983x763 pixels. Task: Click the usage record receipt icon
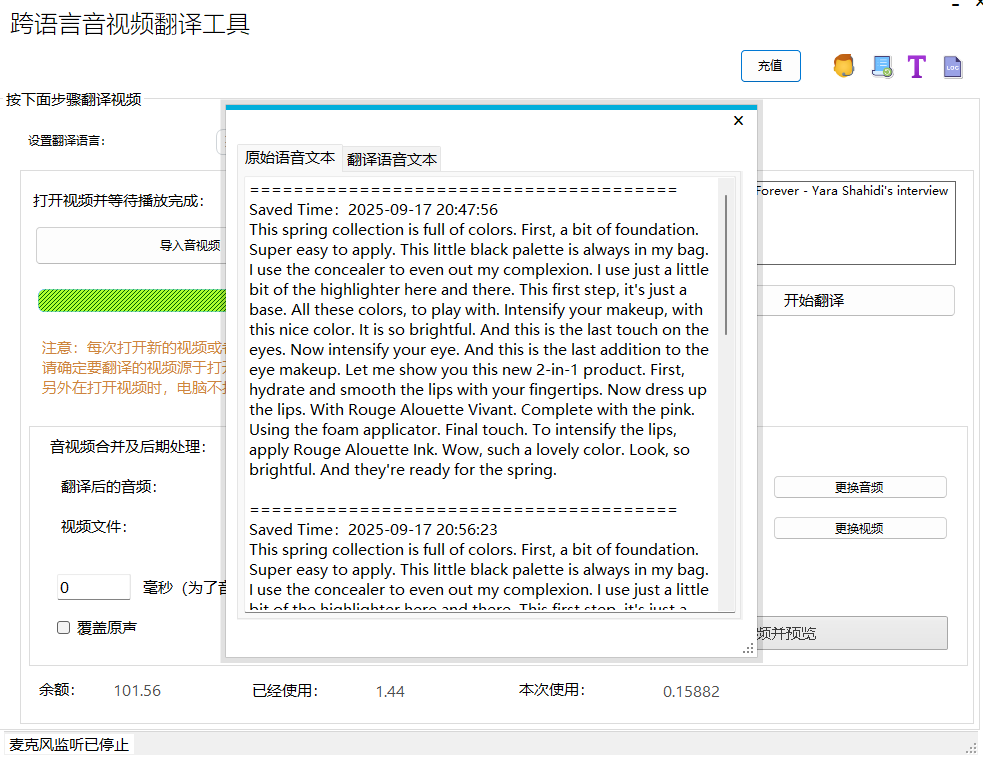point(881,66)
